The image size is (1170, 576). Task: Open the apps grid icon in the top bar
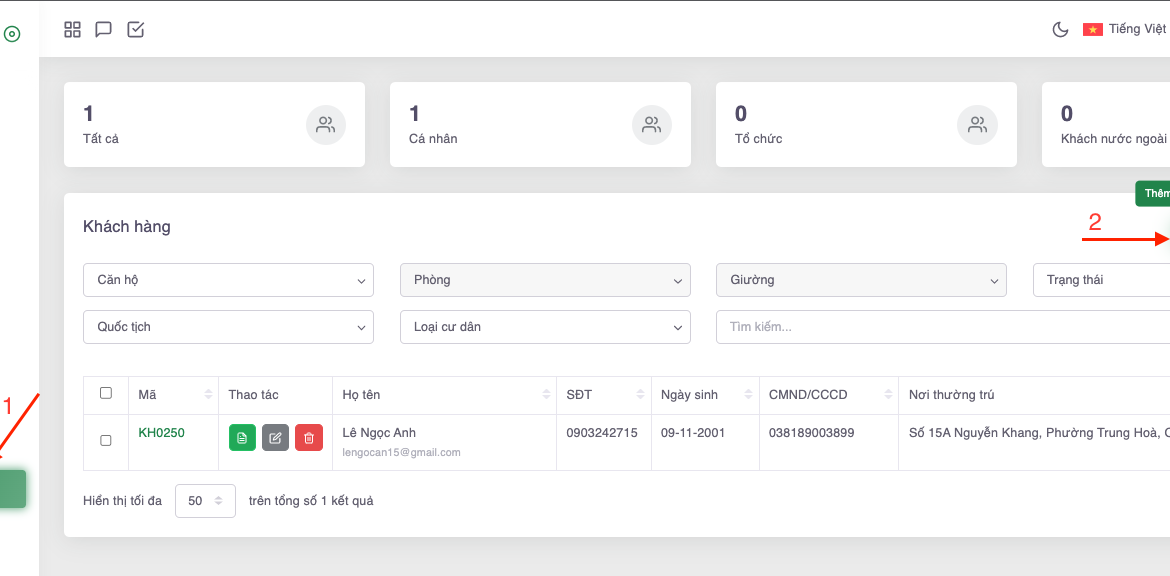(x=72, y=30)
